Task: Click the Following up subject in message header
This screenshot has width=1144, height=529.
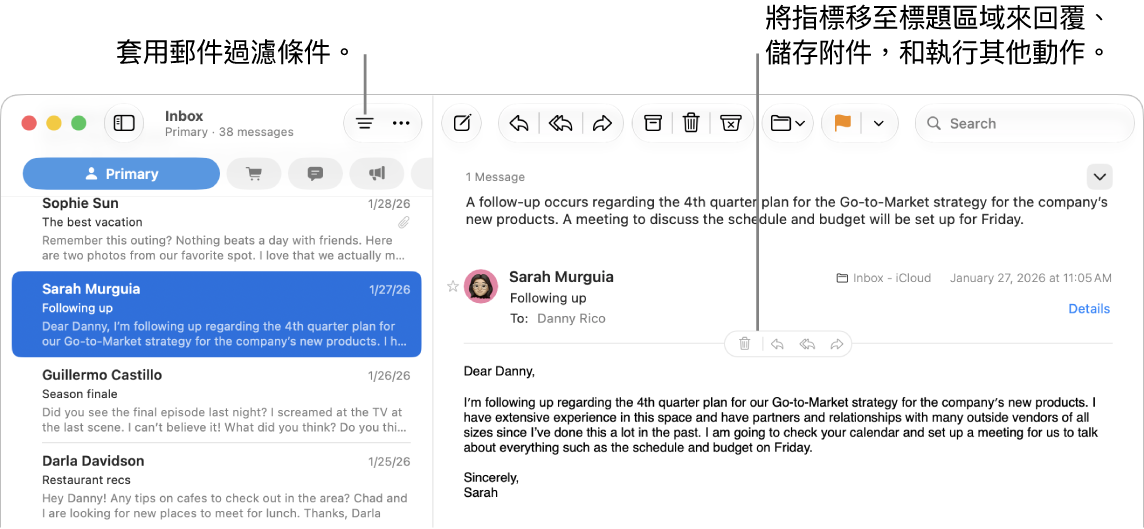Action: 548,298
